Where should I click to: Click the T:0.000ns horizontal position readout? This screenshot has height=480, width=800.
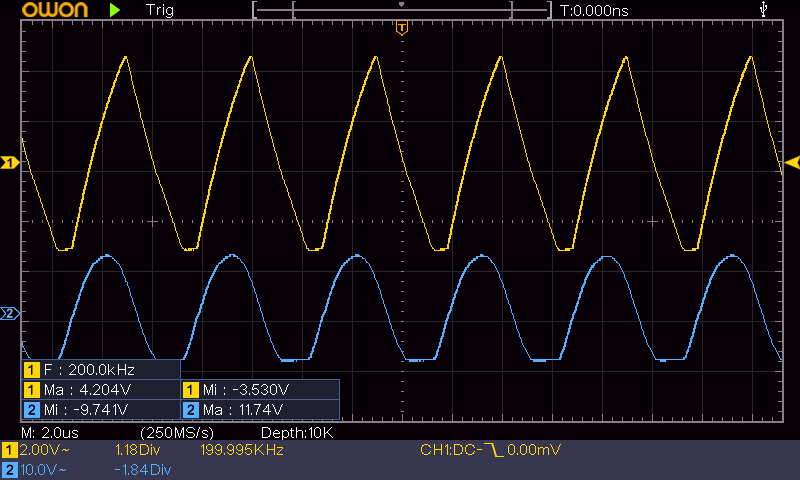(x=594, y=11)
